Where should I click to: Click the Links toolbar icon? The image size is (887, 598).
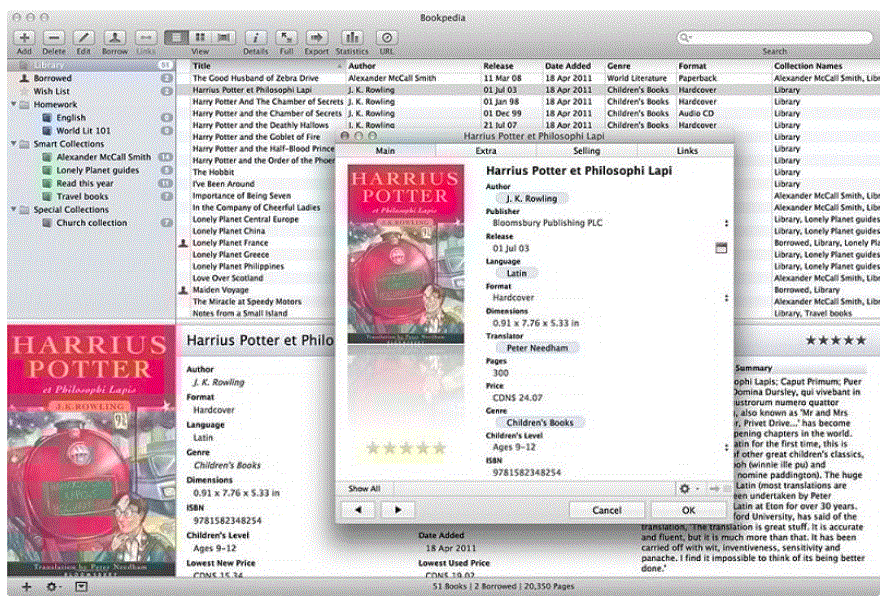[x=145, y=38]
